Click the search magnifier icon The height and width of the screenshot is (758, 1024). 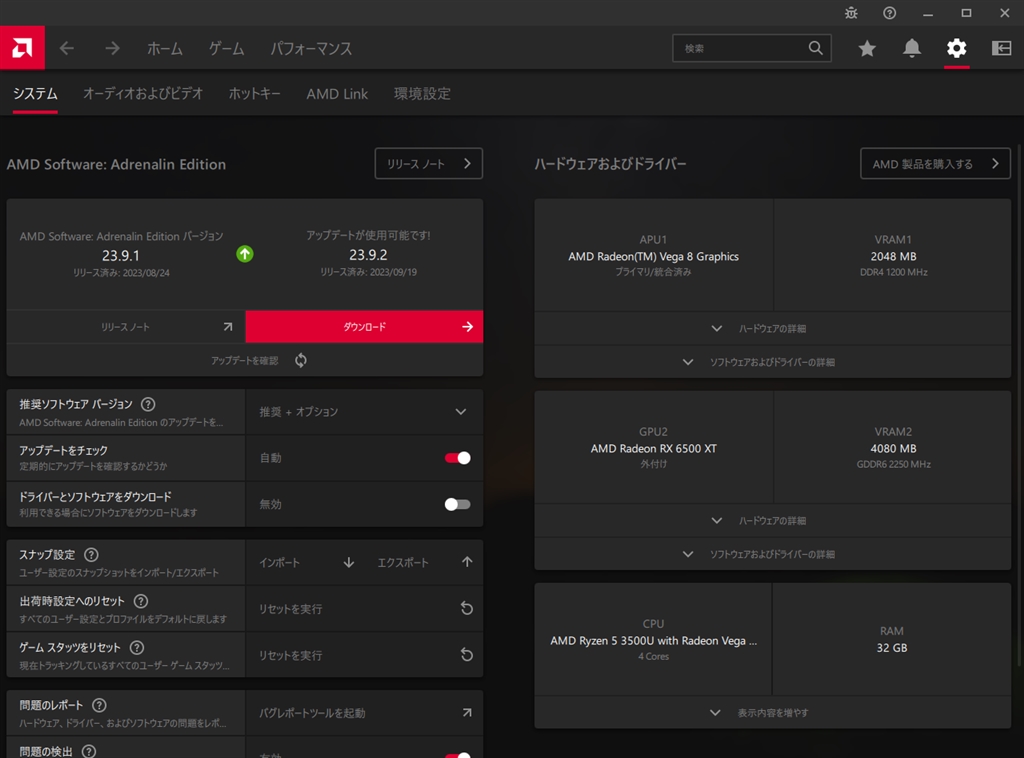(x=815, y=48)
